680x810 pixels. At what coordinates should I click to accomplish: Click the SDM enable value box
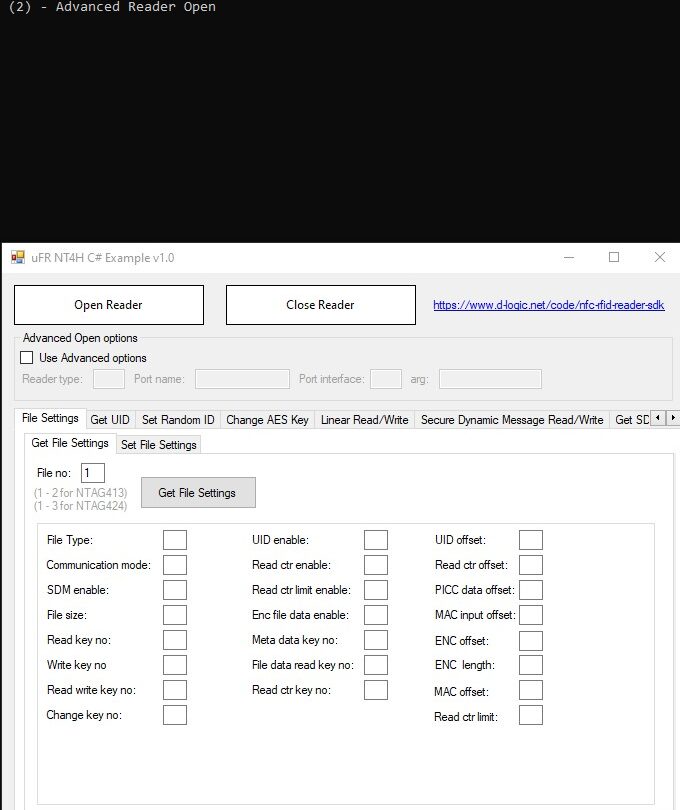pyautogui.click(x=175, y=590)
